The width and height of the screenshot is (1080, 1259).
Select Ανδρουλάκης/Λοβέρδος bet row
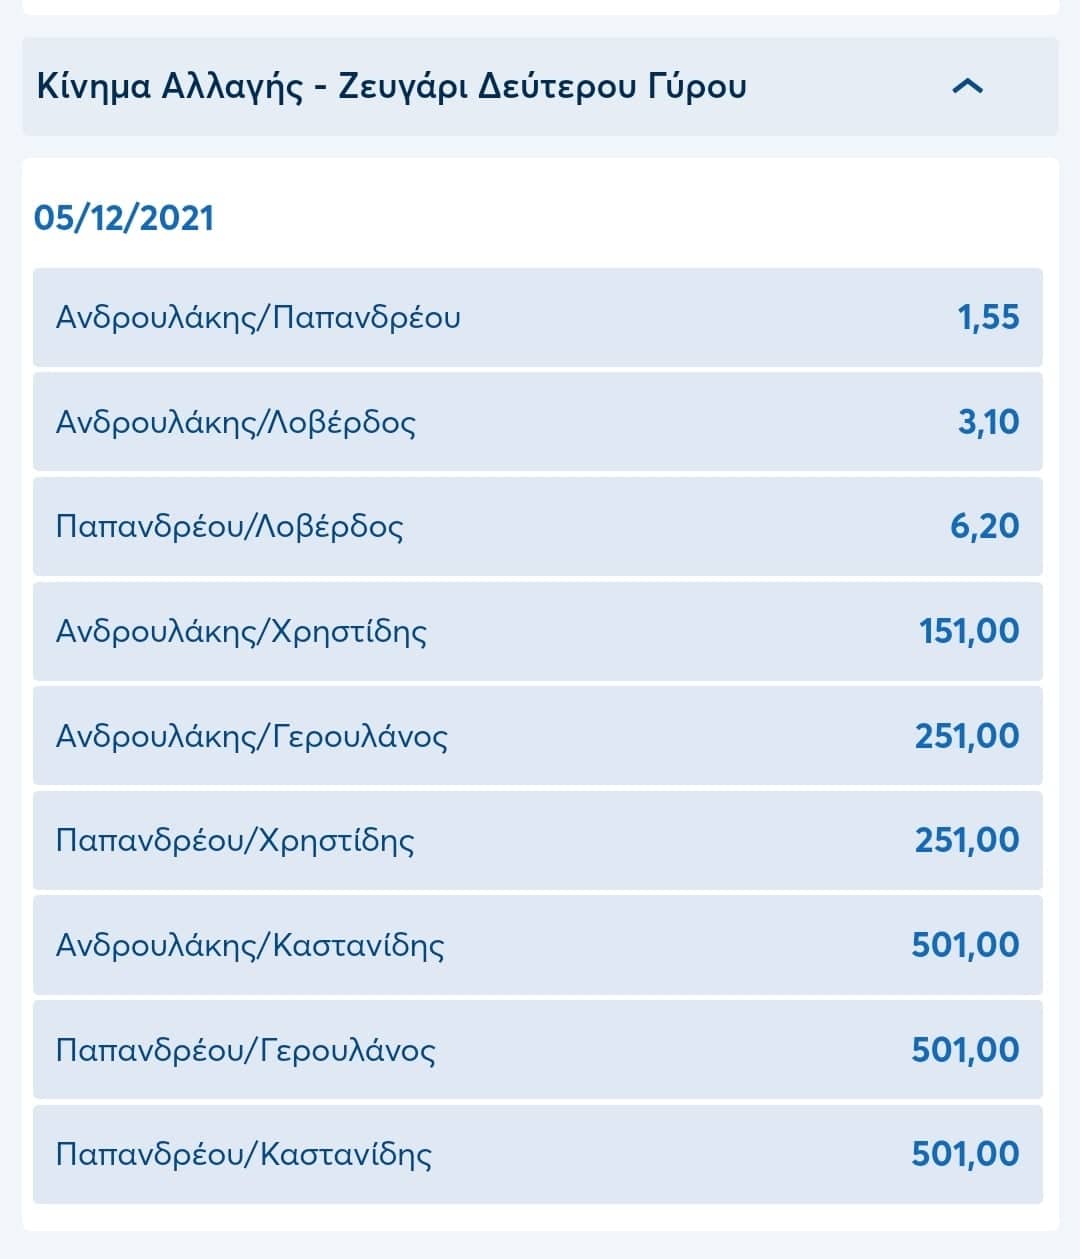click(538, 421)
